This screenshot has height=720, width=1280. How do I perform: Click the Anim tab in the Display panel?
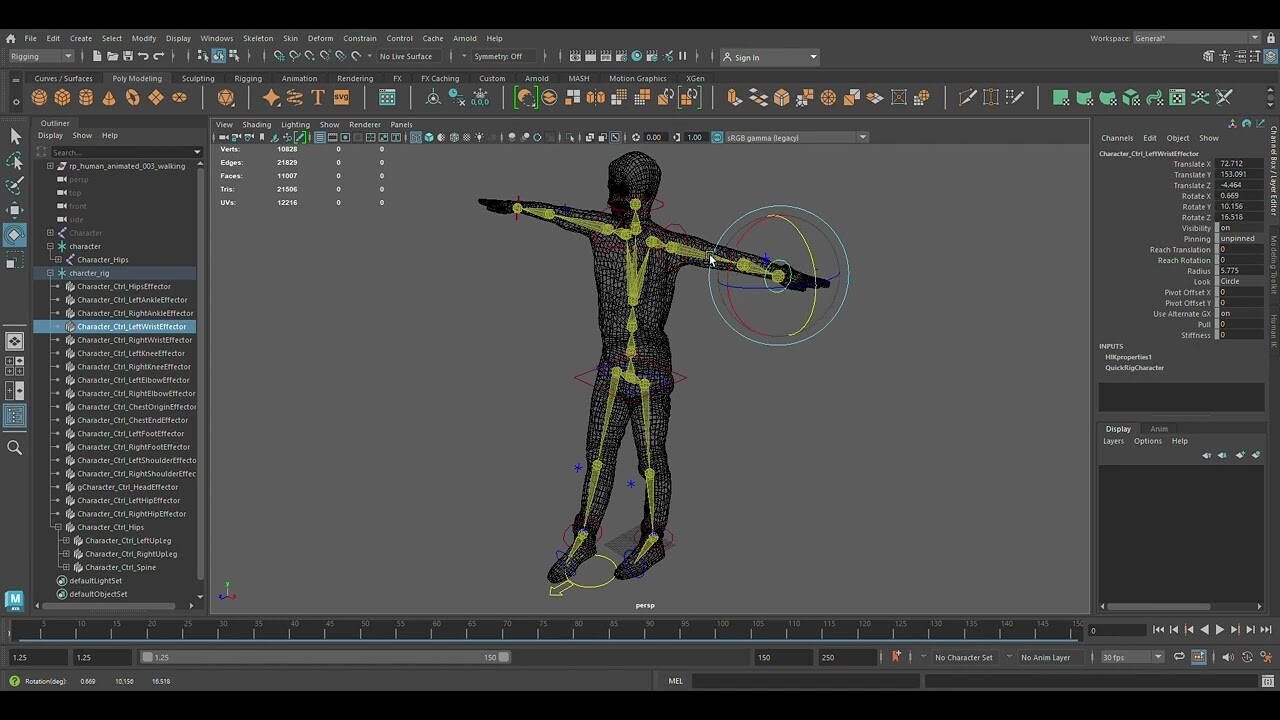pos(1158,428)
